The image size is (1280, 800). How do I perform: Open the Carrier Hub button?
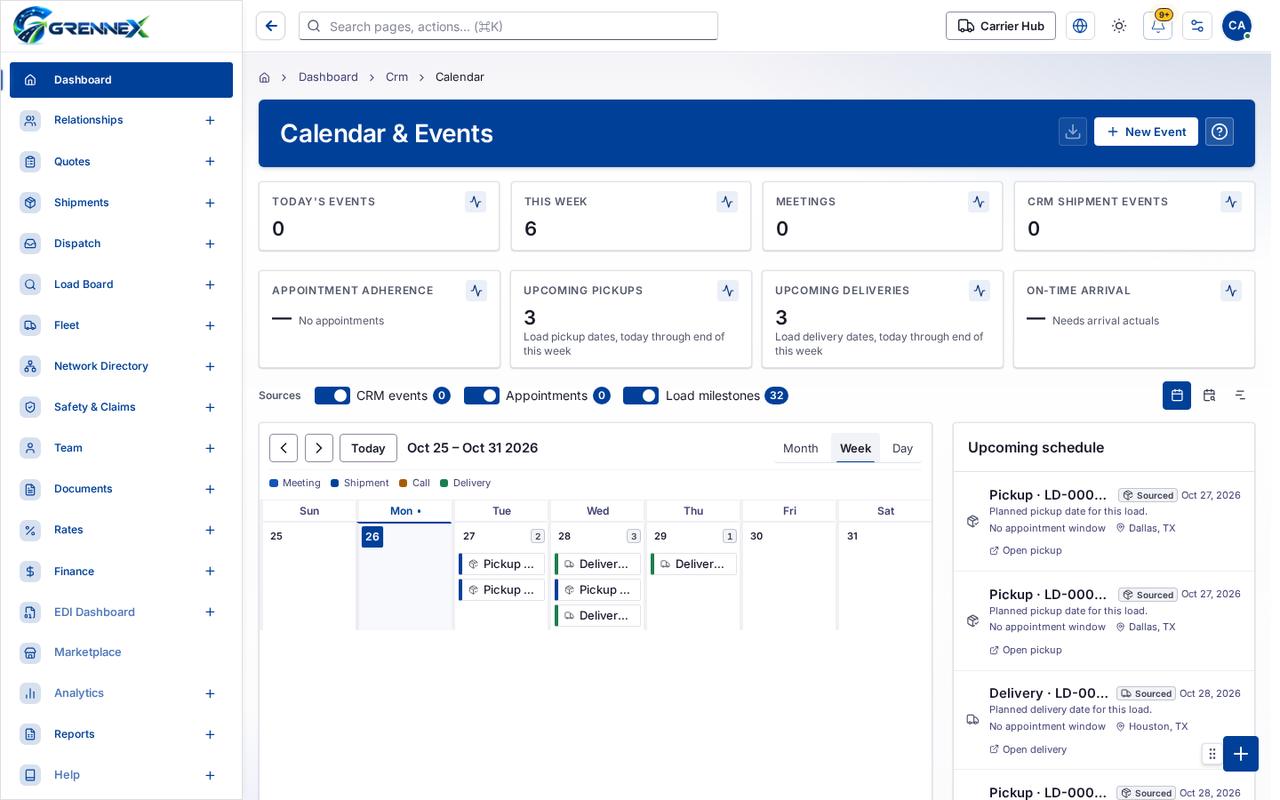(1001, 26)
